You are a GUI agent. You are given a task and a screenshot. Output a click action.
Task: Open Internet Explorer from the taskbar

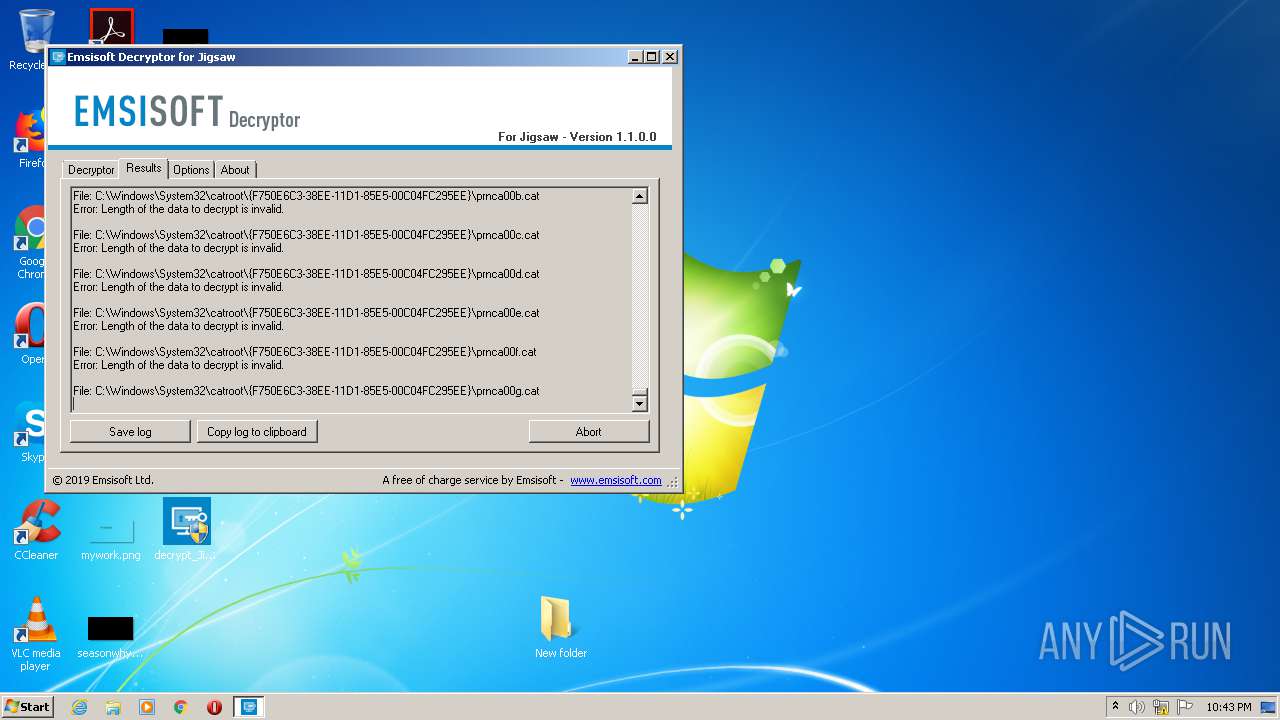[80, 707]
